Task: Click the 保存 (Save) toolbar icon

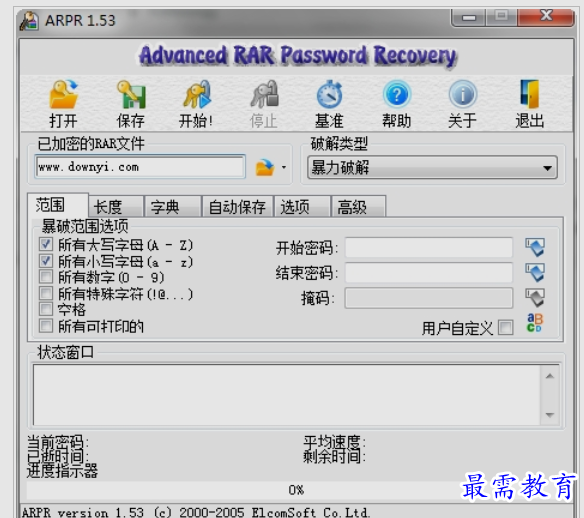Action: coord(131,95)
